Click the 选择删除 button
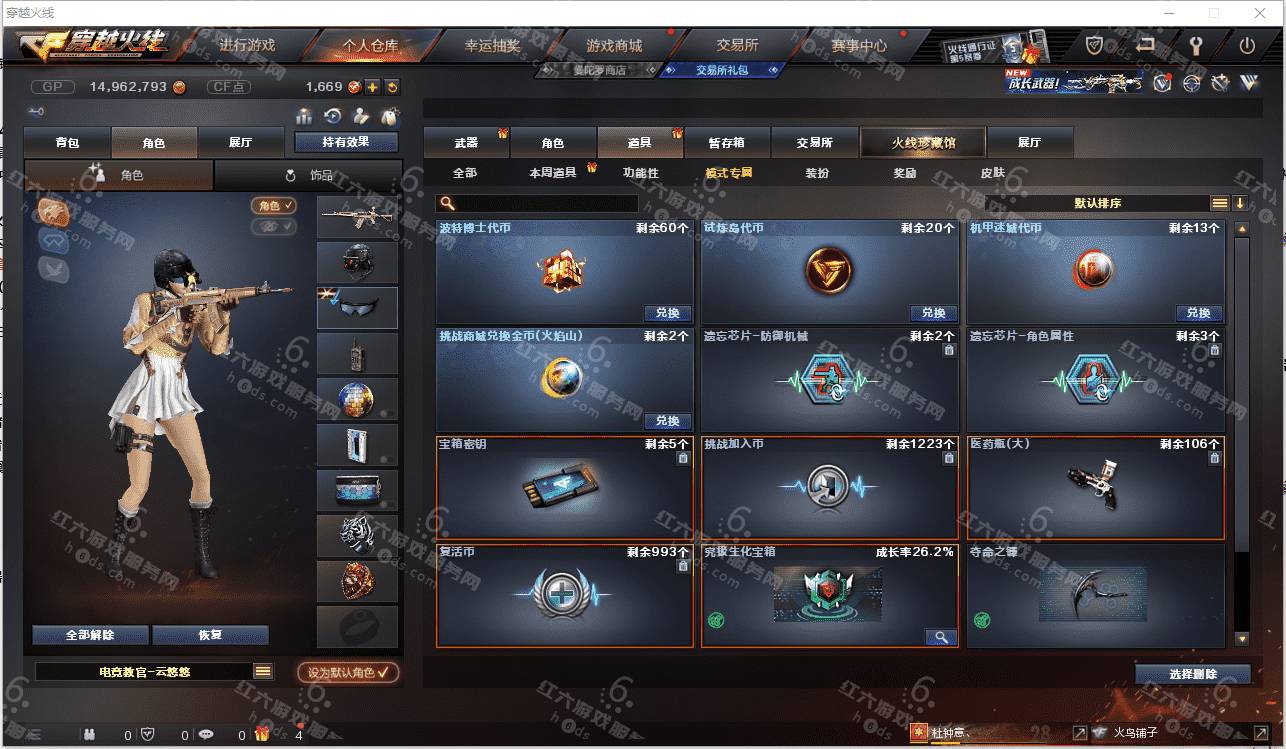1286x749 pixels. click(x=1193, y=674)
